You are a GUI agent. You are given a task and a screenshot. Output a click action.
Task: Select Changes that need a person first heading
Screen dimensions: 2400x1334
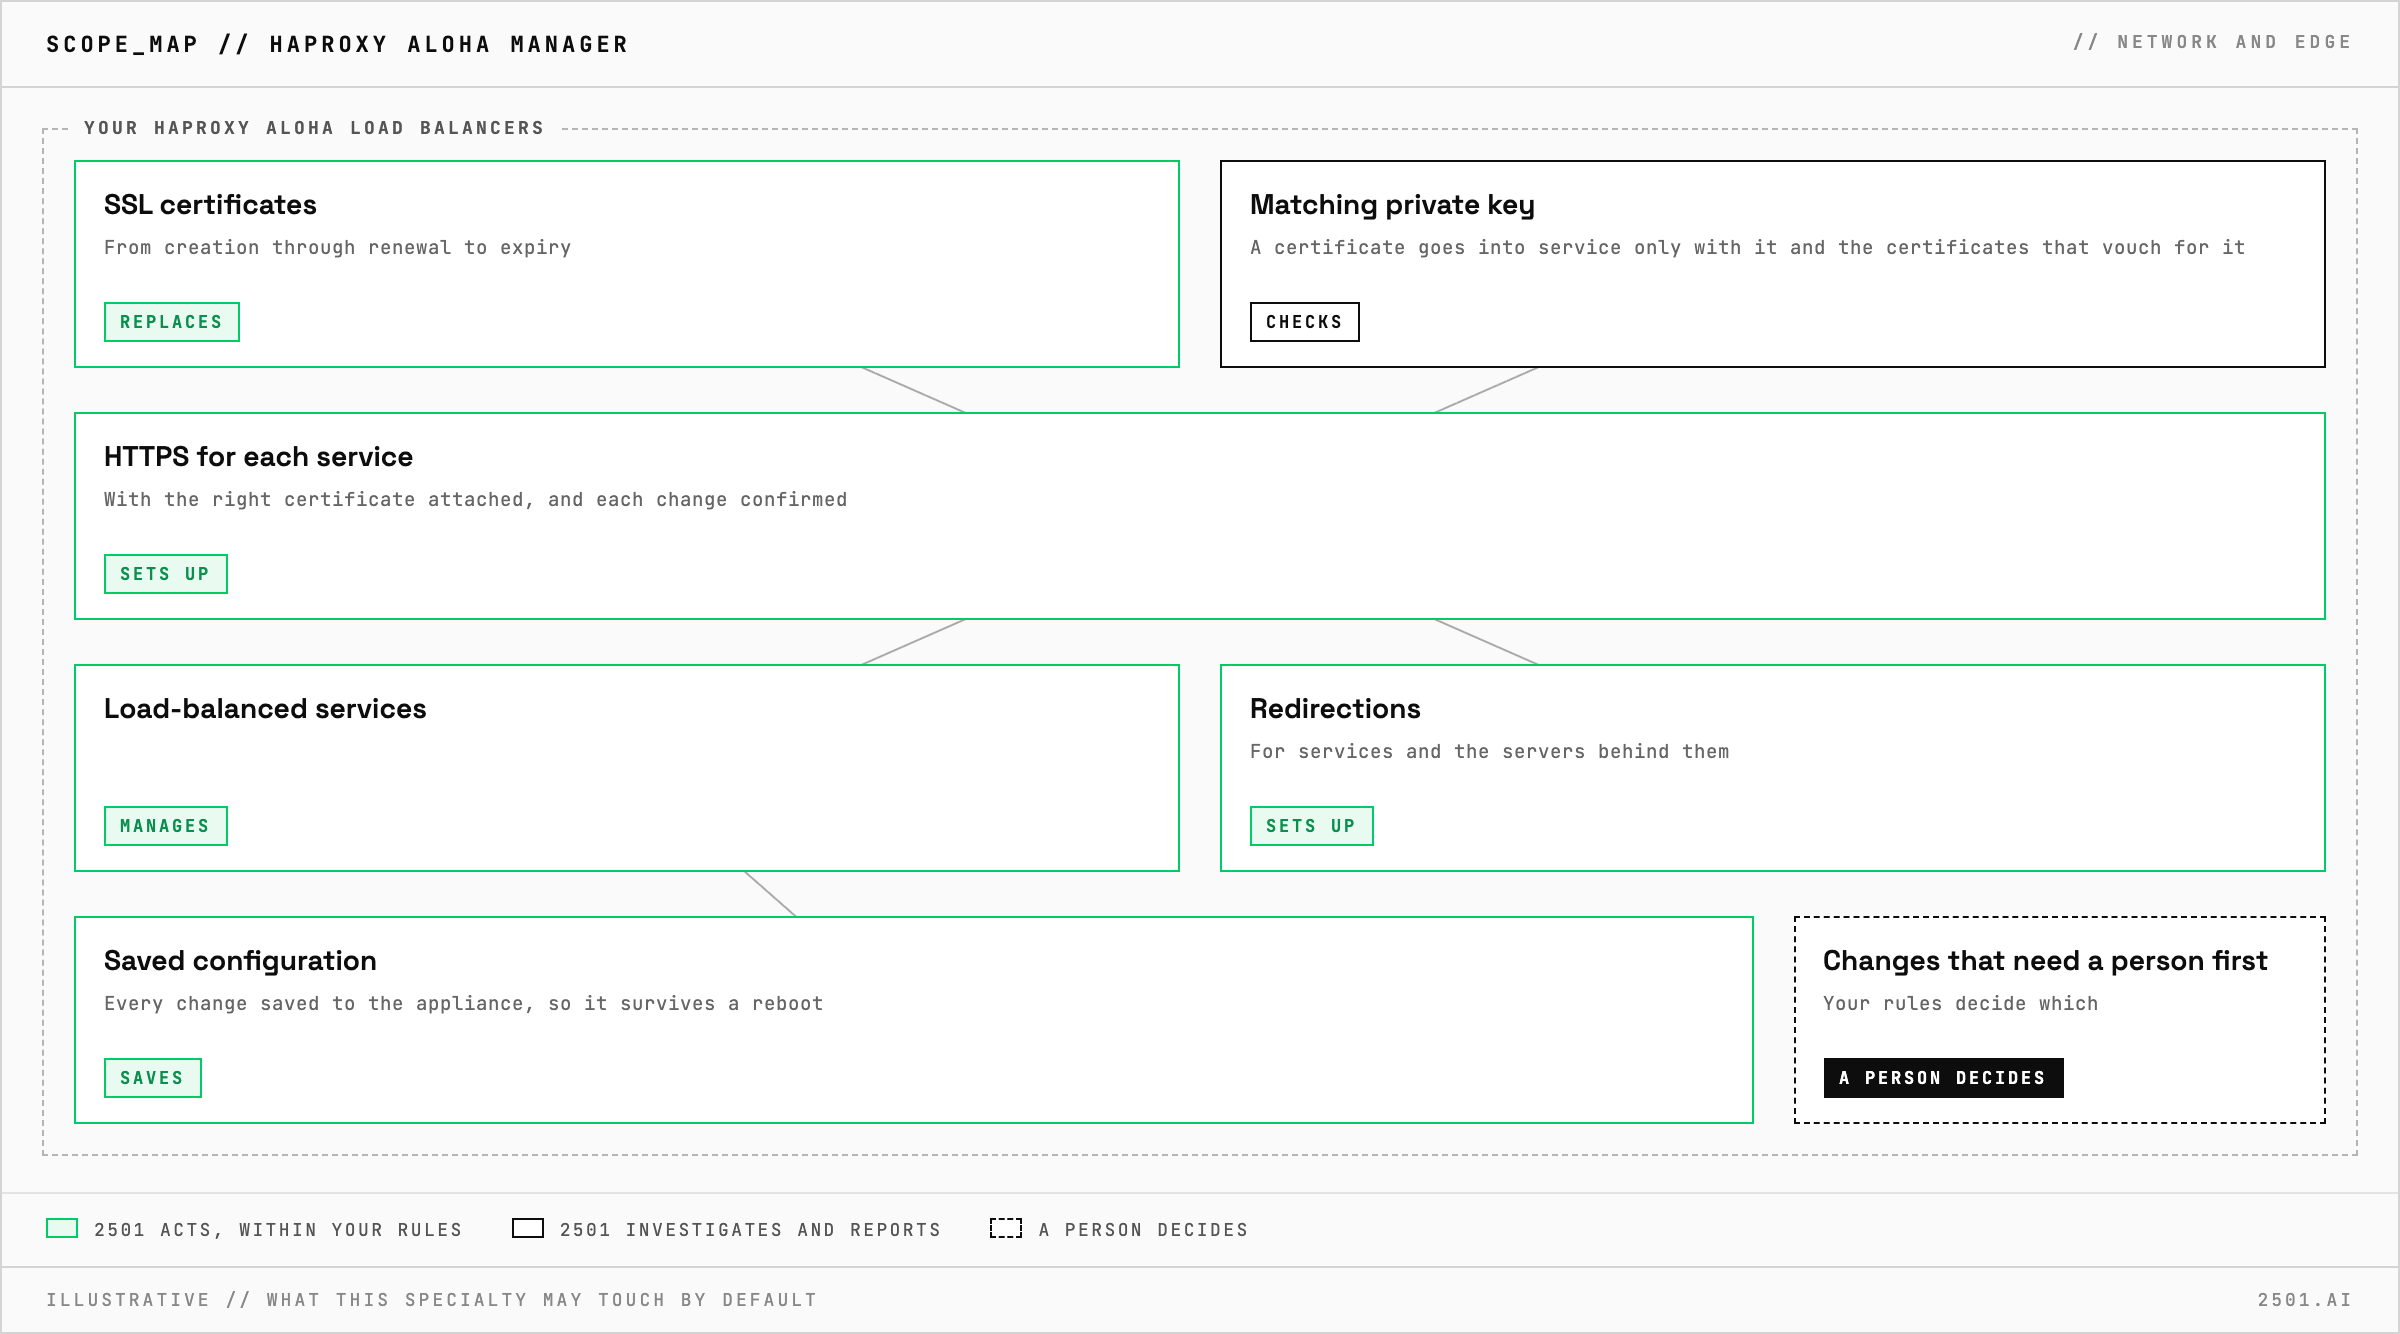(2045, 961)
